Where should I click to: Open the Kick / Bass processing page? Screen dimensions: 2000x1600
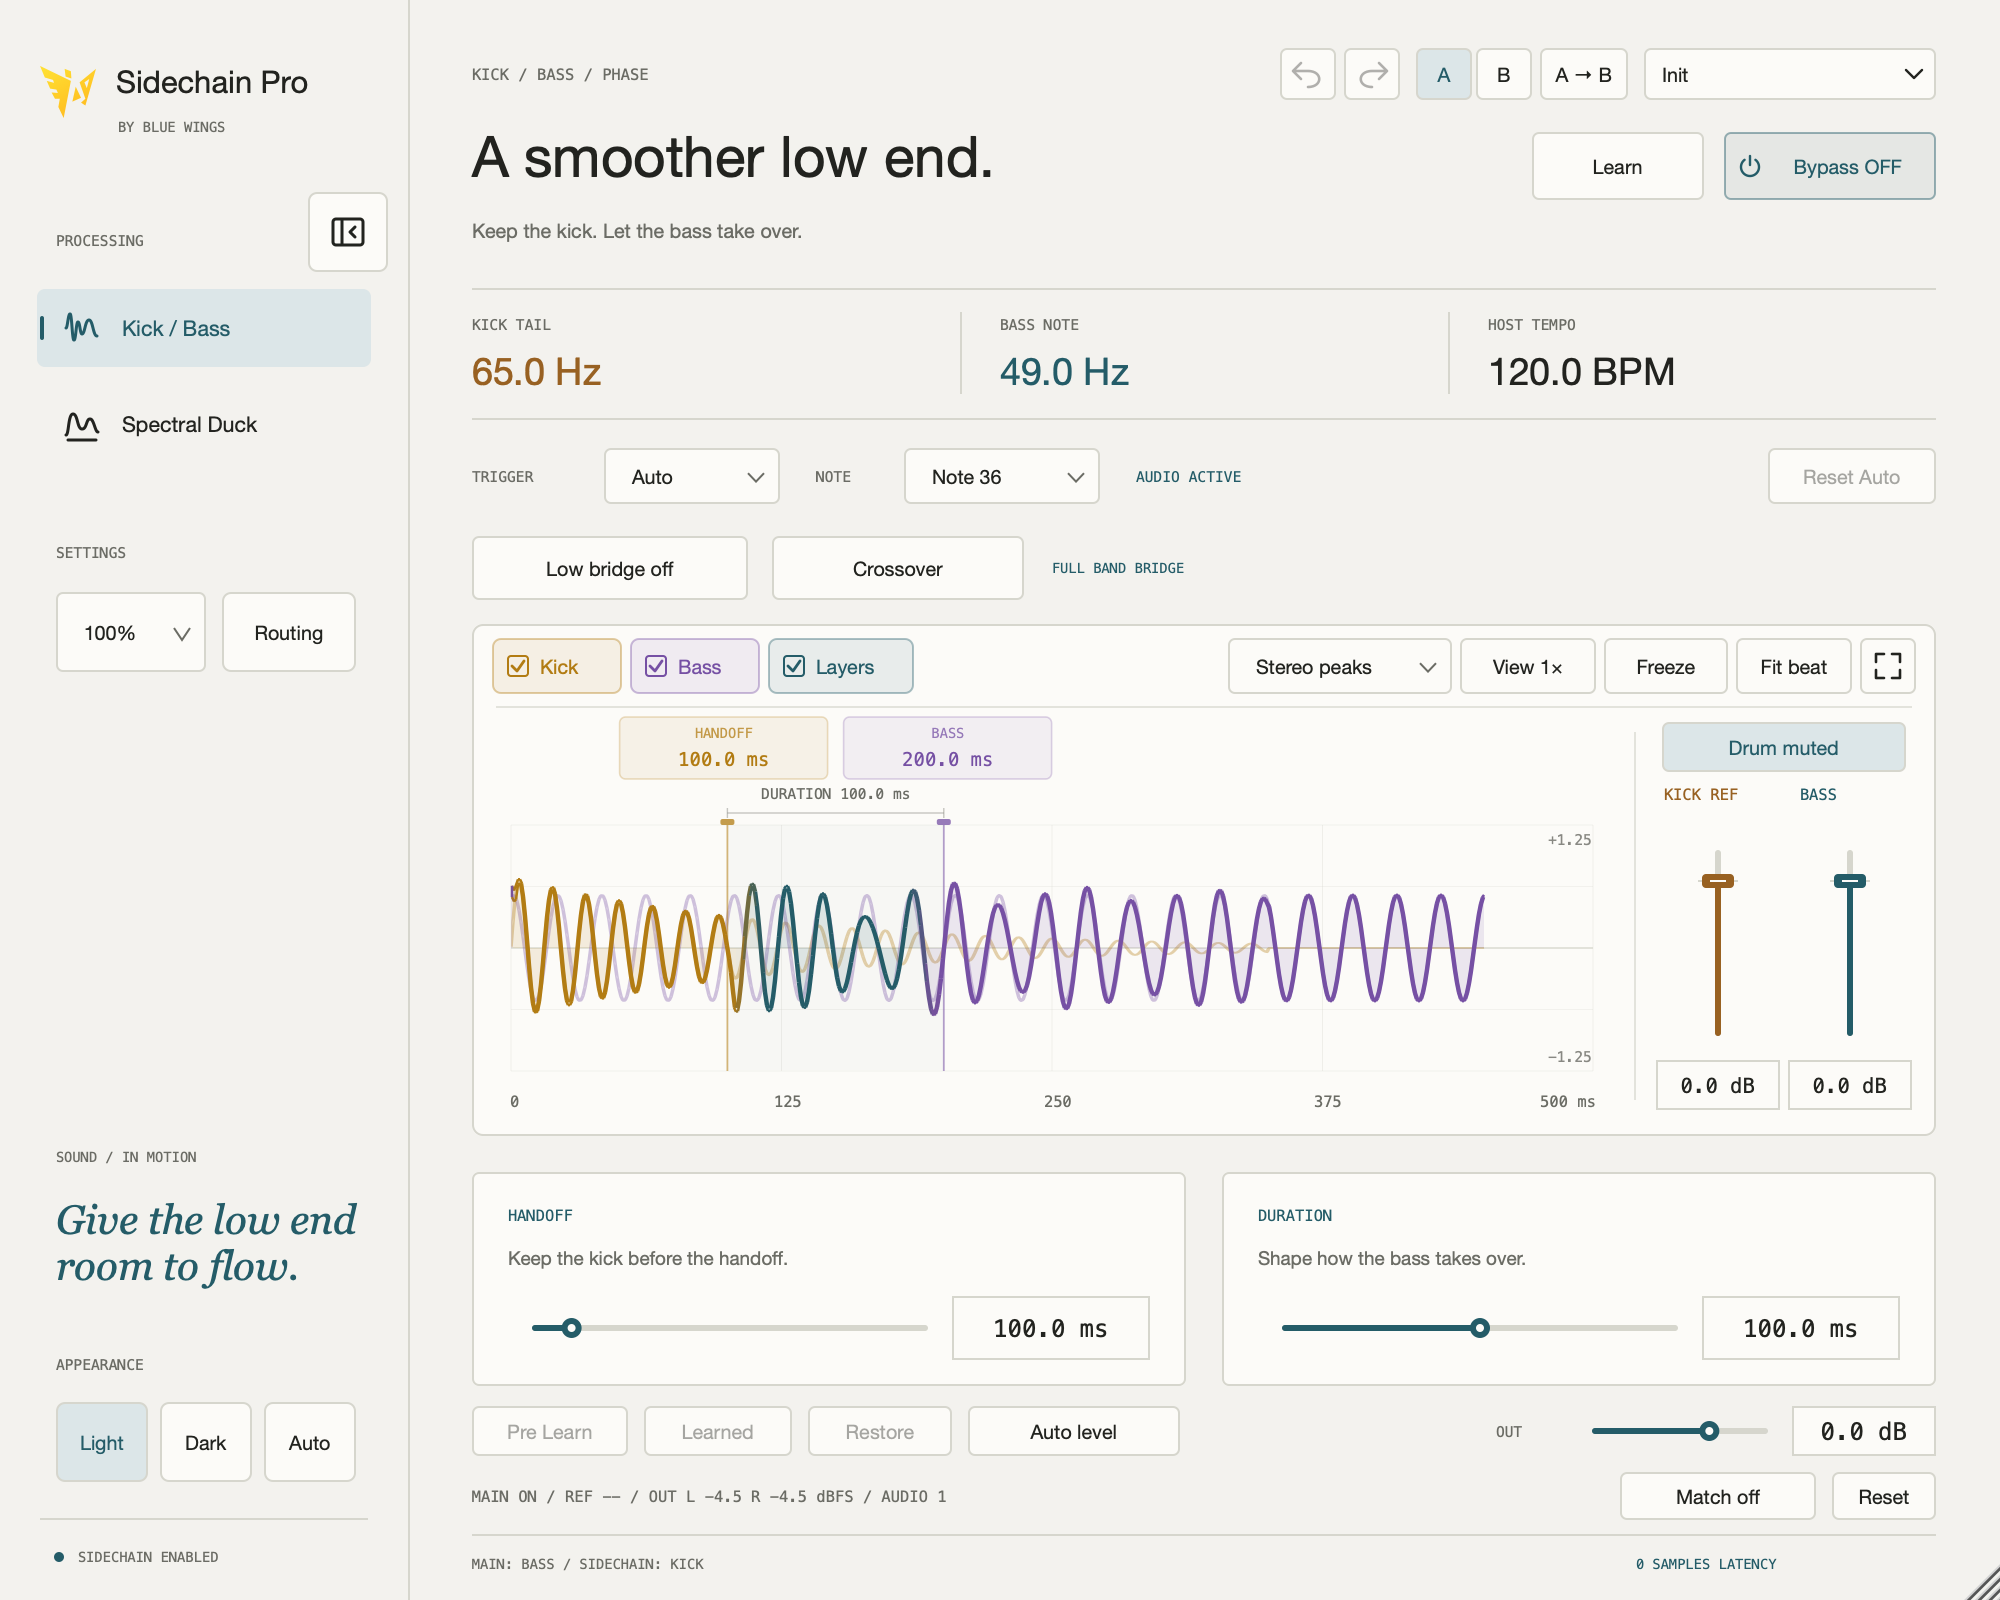click(x=204, y=328)
